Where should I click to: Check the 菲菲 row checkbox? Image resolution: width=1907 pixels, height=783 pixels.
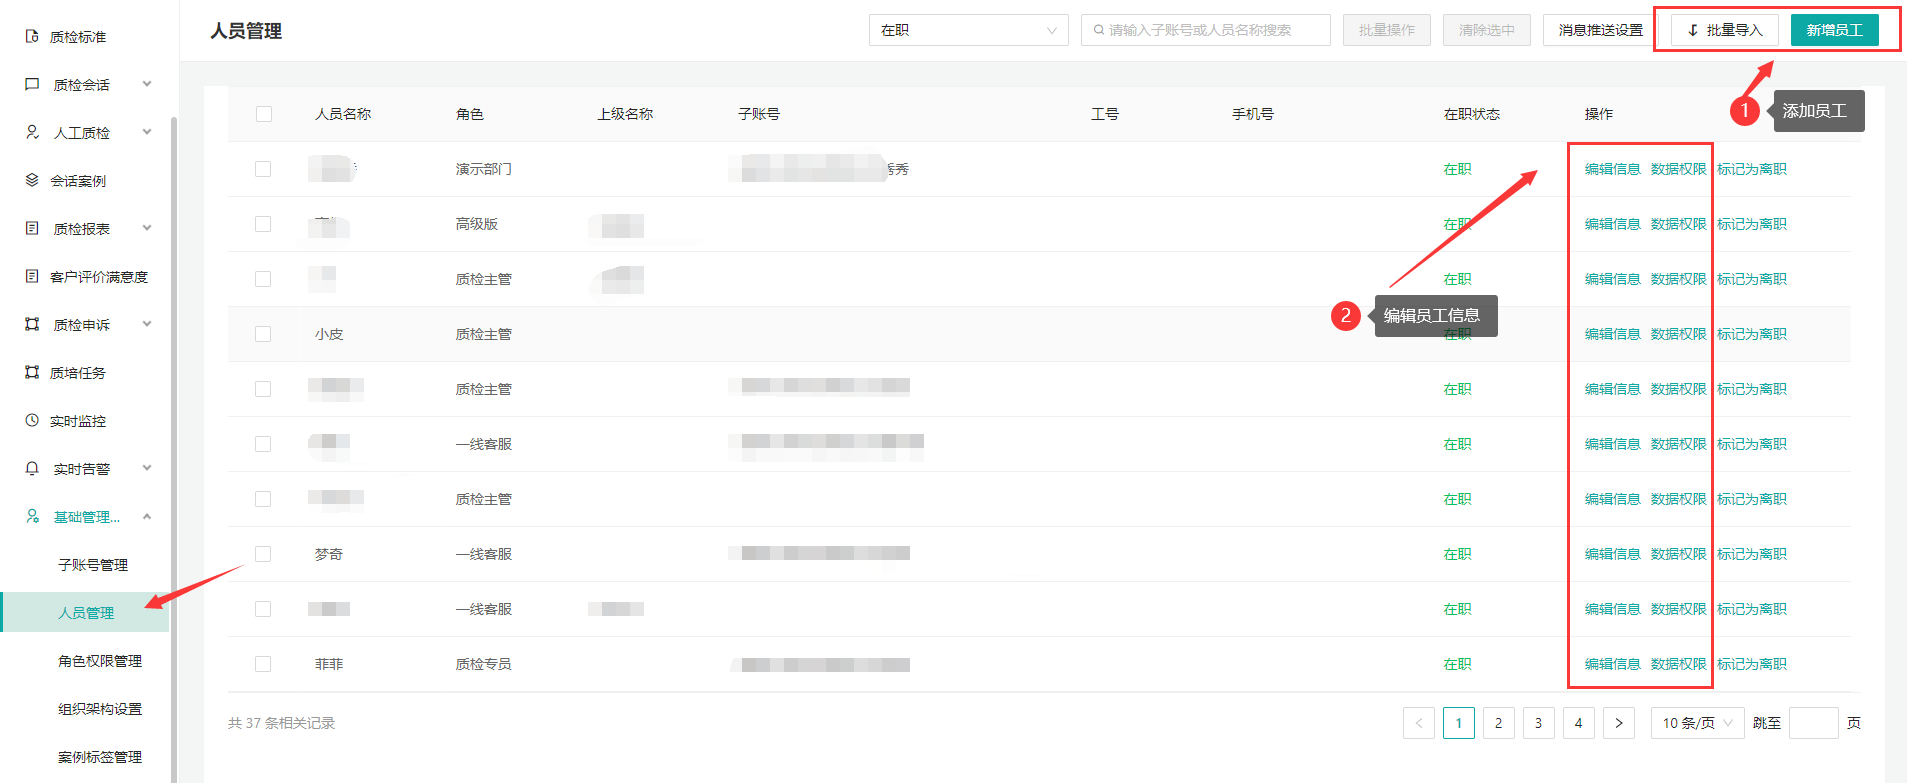coord(263,664)
